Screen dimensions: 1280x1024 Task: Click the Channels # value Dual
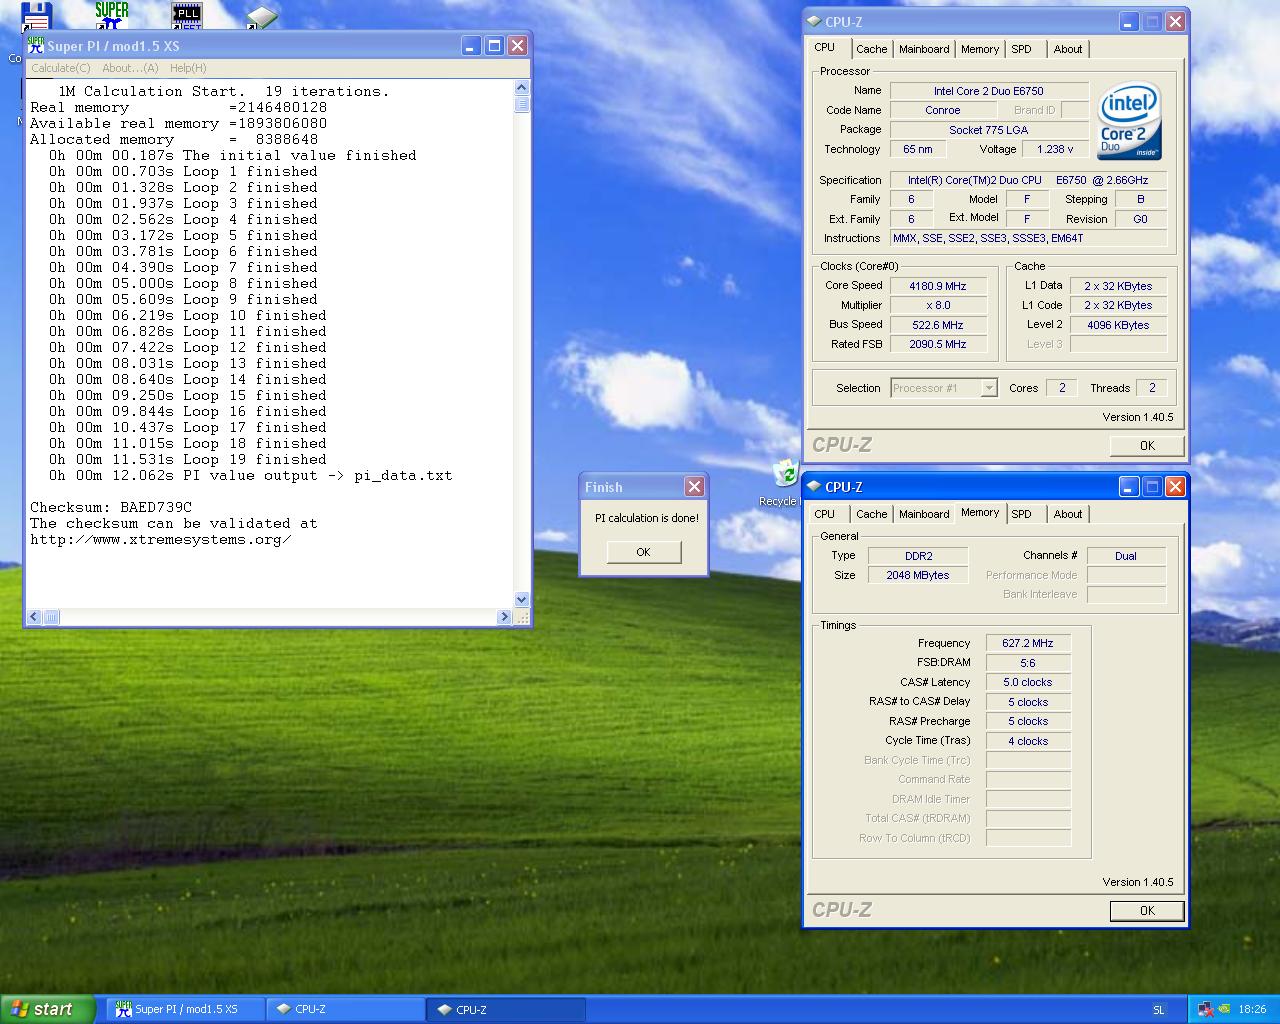1126,556
